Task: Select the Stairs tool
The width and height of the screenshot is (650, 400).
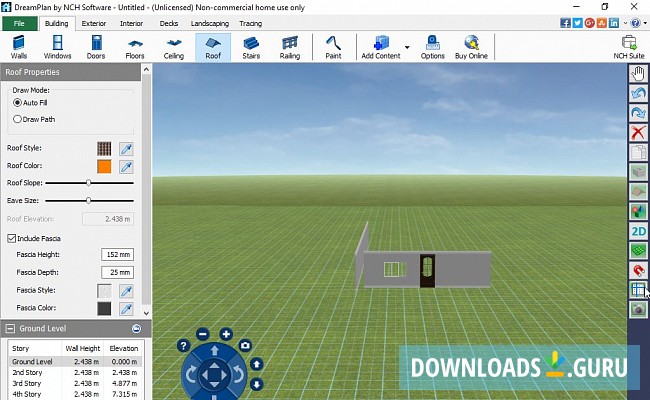Action: click(251, 47)
